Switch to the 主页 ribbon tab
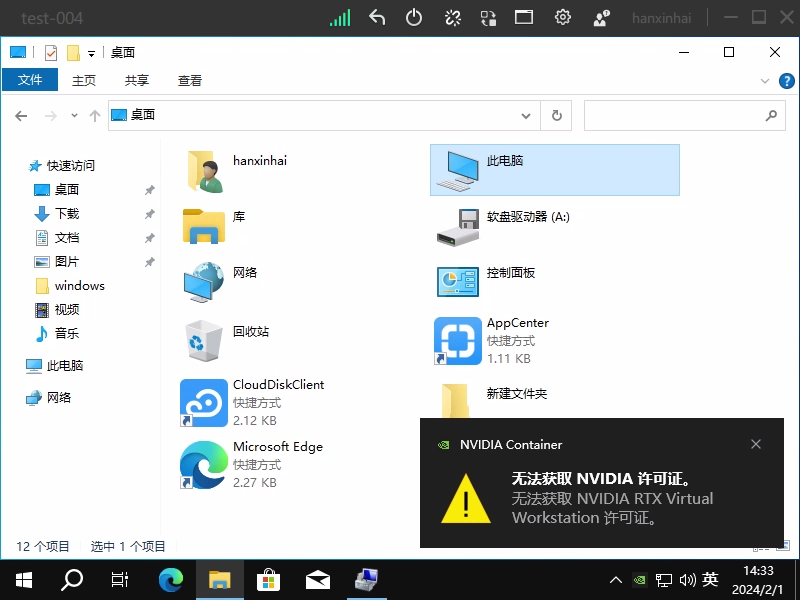The height and width of the screenshot is (600, 800). [x=84, y=80]
